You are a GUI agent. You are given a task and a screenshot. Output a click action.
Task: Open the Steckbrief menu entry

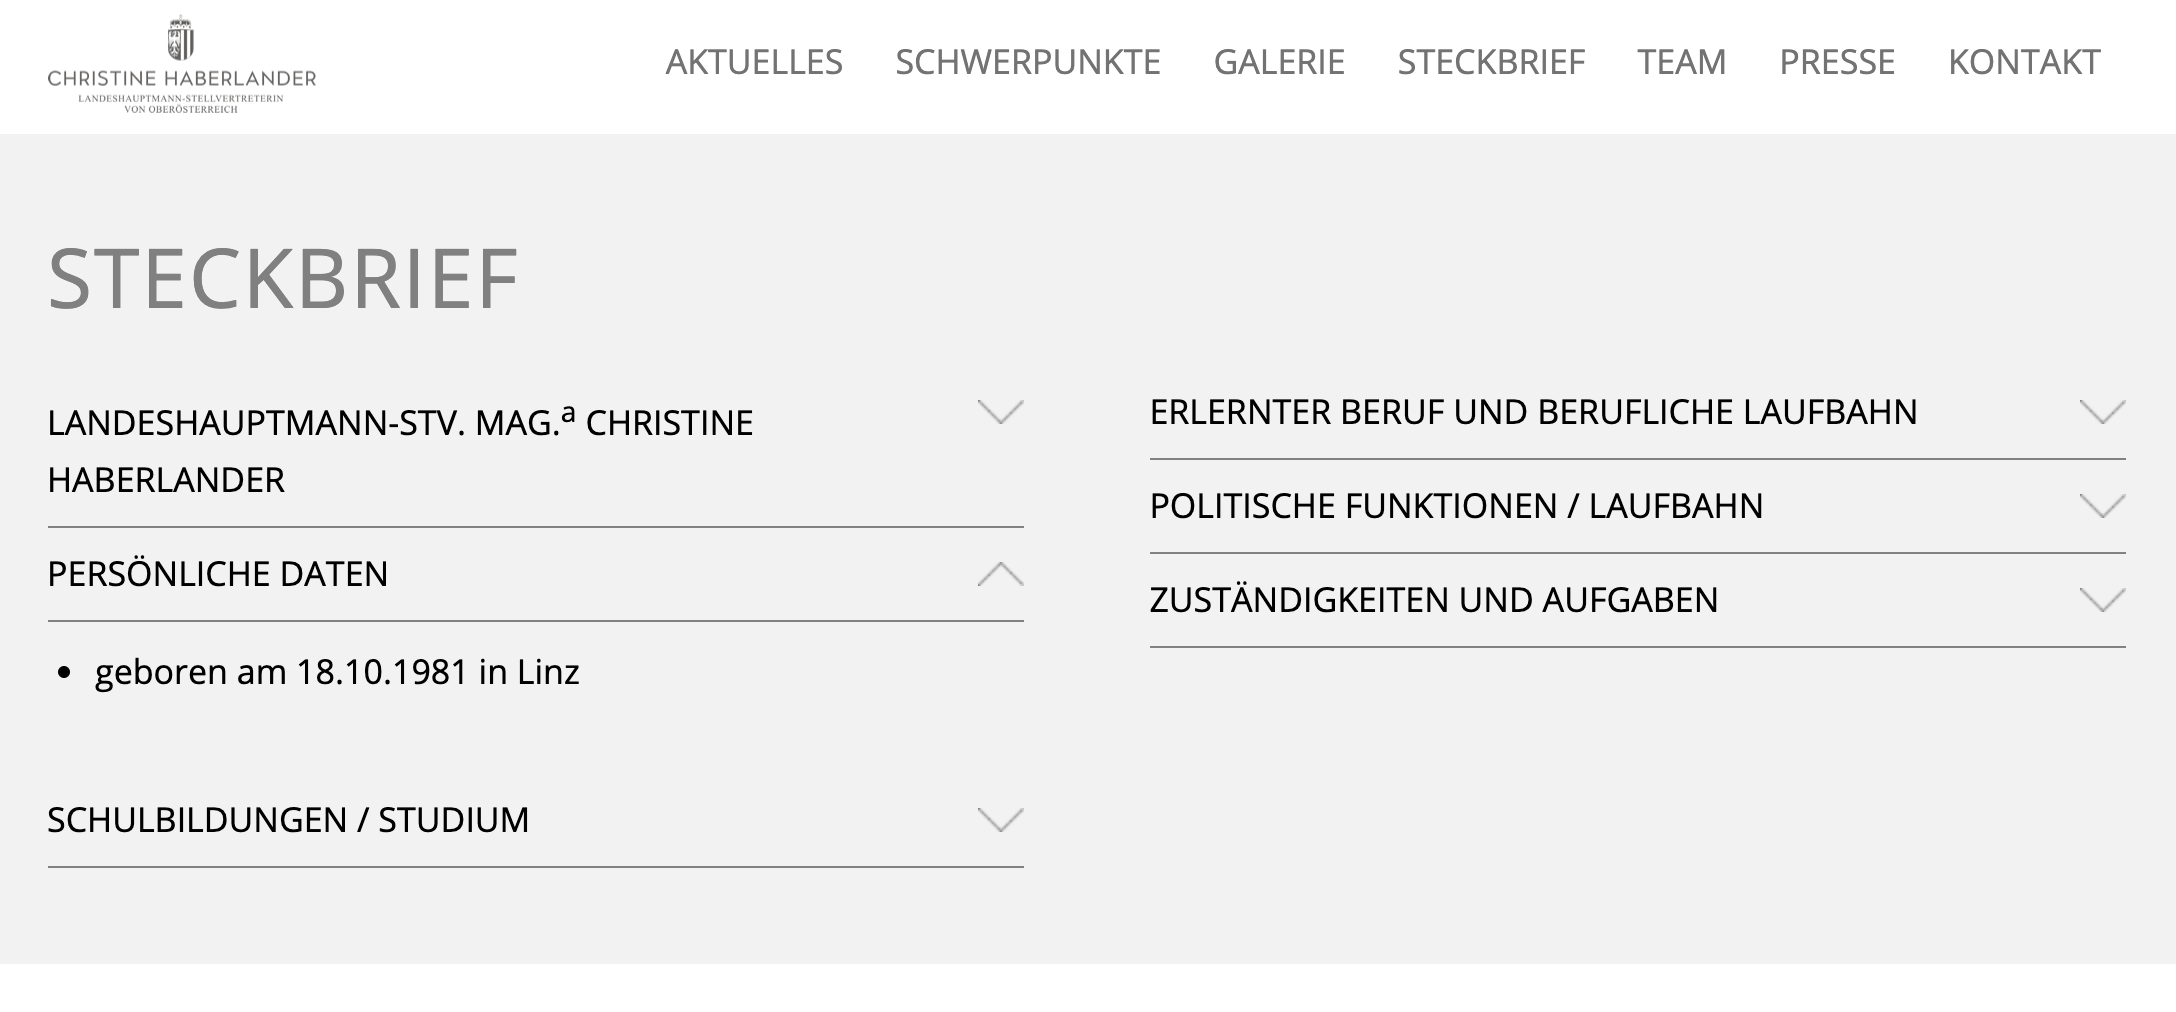[x=1491, y=62]
